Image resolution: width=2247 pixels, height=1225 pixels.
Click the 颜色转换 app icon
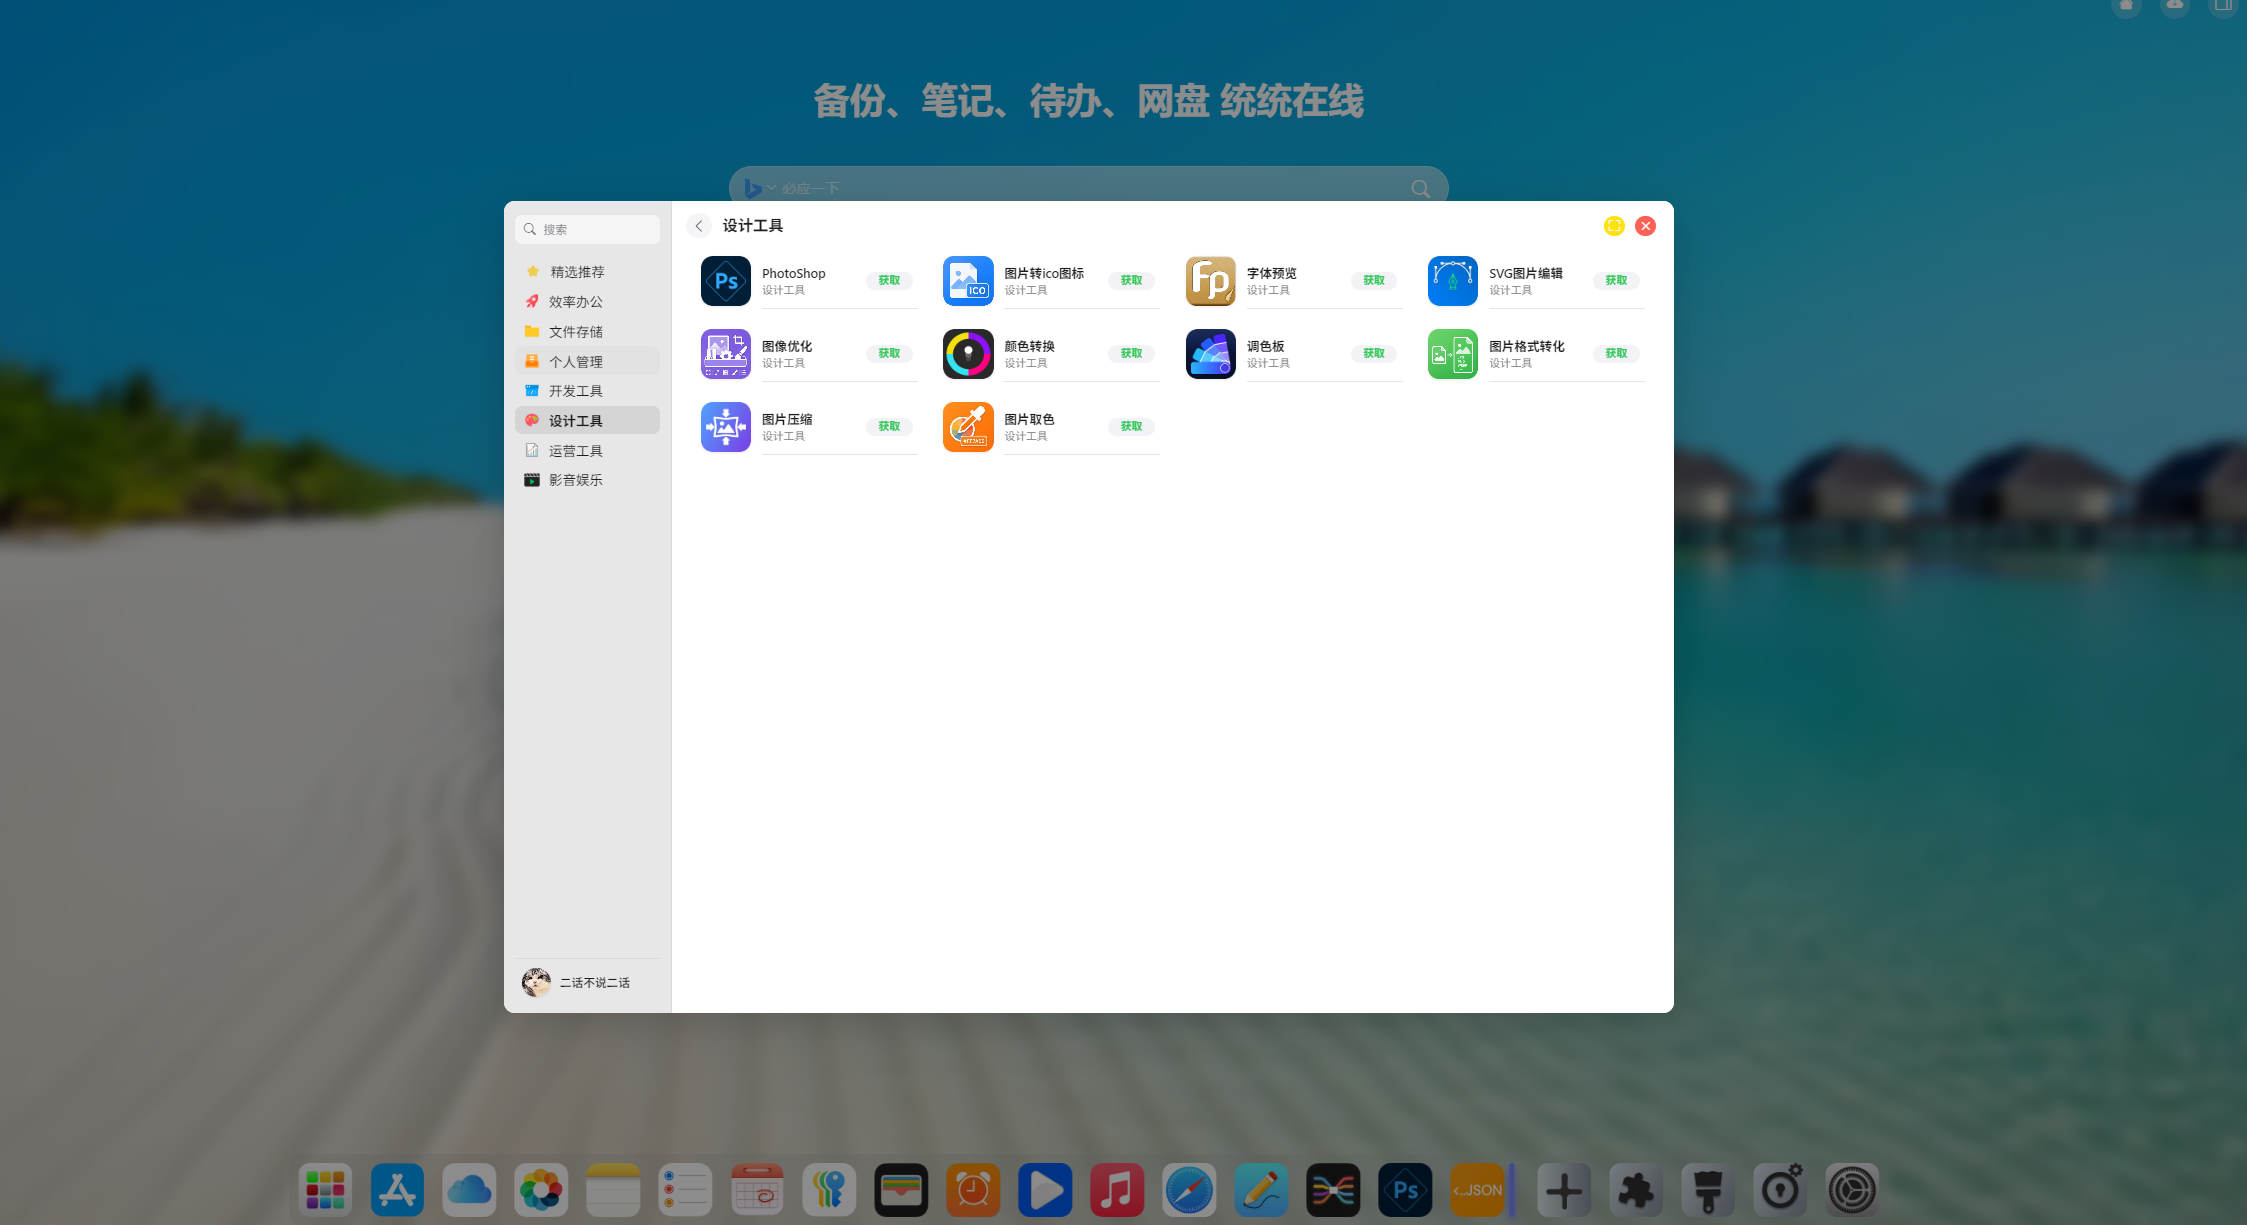[968, 354]
